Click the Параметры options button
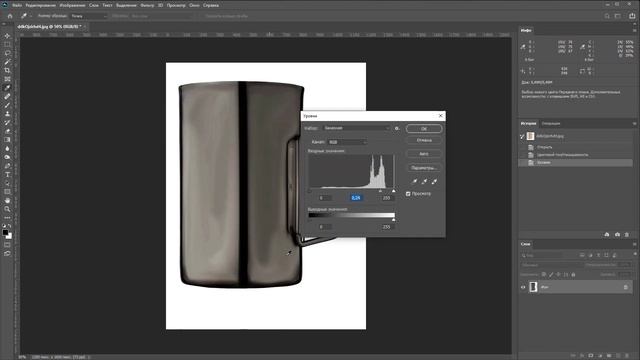 pos(424,168)
